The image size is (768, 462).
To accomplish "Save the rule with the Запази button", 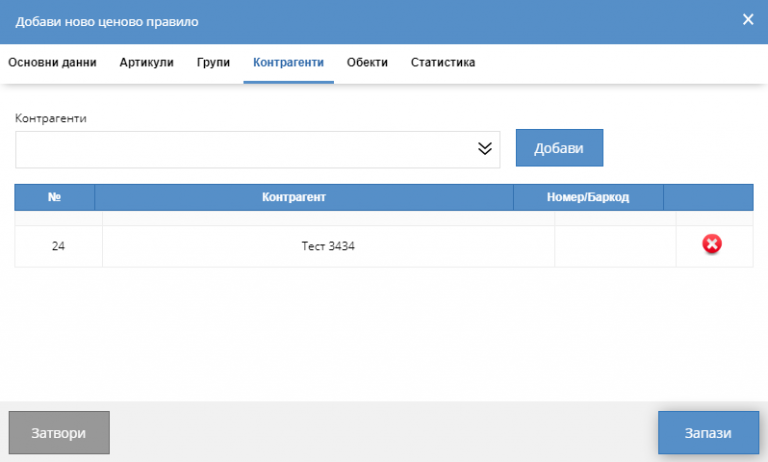I will click(x=708, y=433).
